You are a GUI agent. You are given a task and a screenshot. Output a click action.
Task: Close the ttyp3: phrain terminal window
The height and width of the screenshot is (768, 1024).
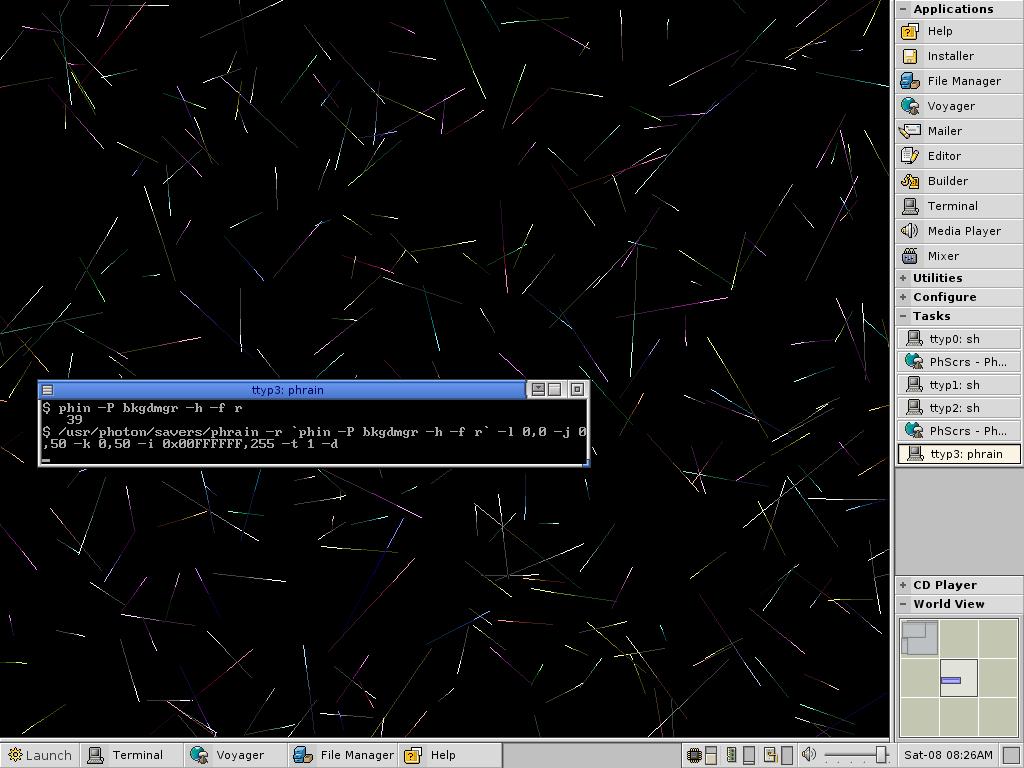[577, 390]
